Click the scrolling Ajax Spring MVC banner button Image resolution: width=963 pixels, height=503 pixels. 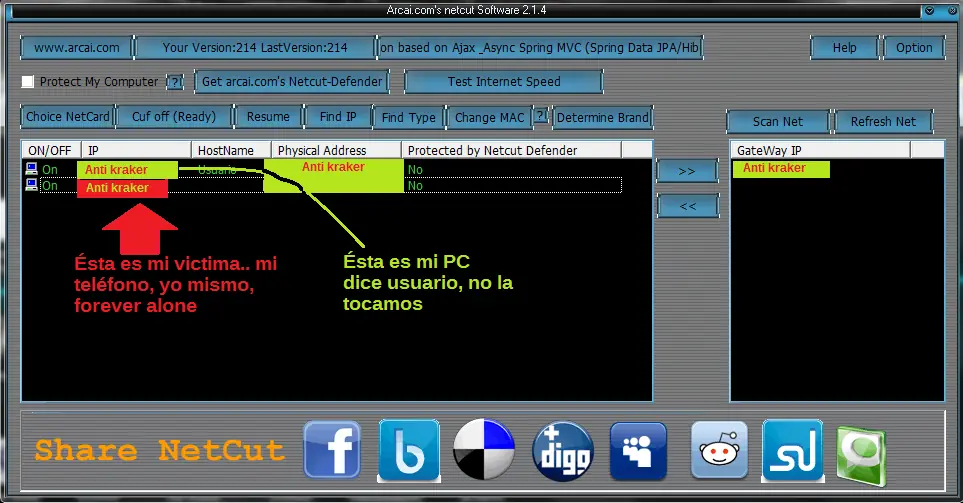click(x=539, y=47)
